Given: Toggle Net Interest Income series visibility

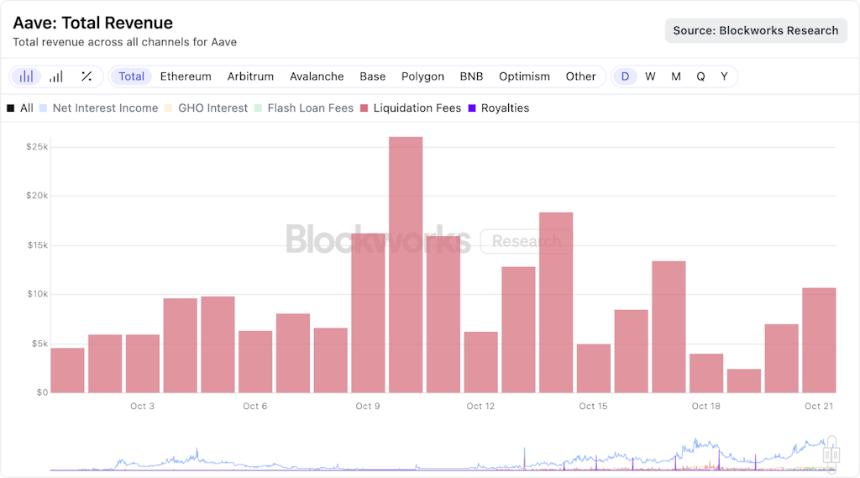Looking at the screenshot, I should [x=98, y=108].
